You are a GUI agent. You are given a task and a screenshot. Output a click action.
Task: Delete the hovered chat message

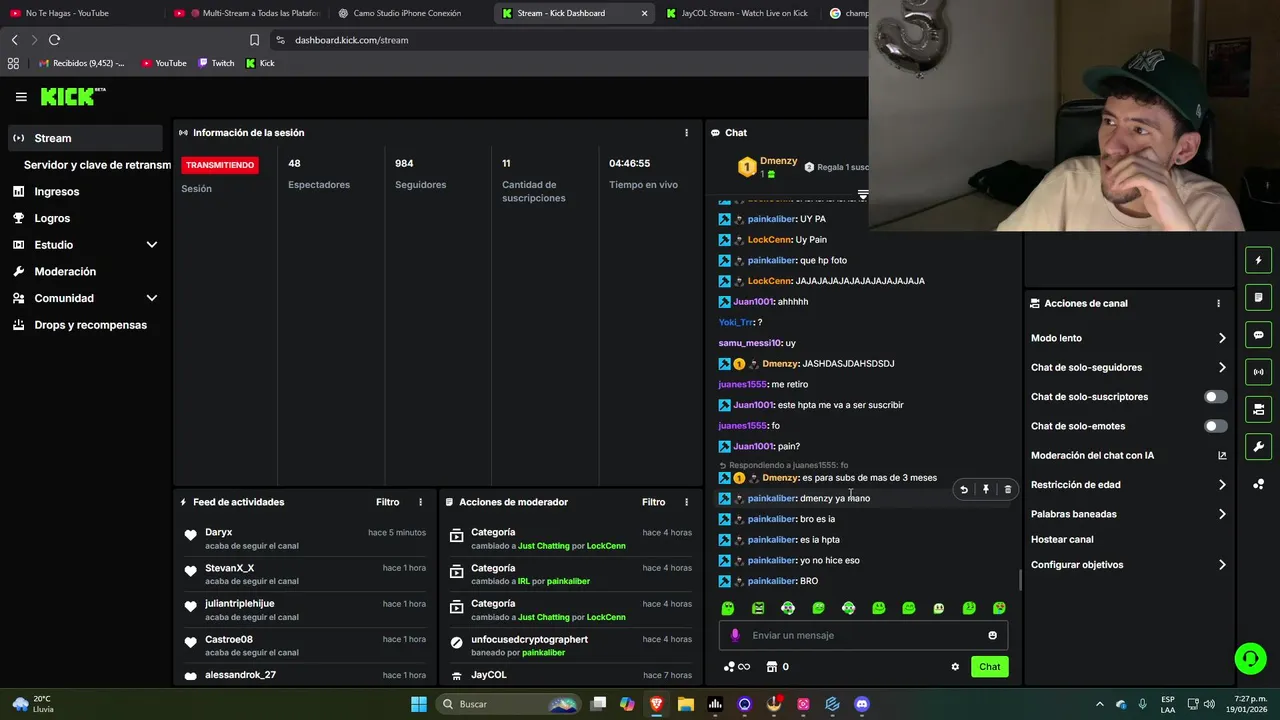pyautogui.click(x=1008, y=489)
